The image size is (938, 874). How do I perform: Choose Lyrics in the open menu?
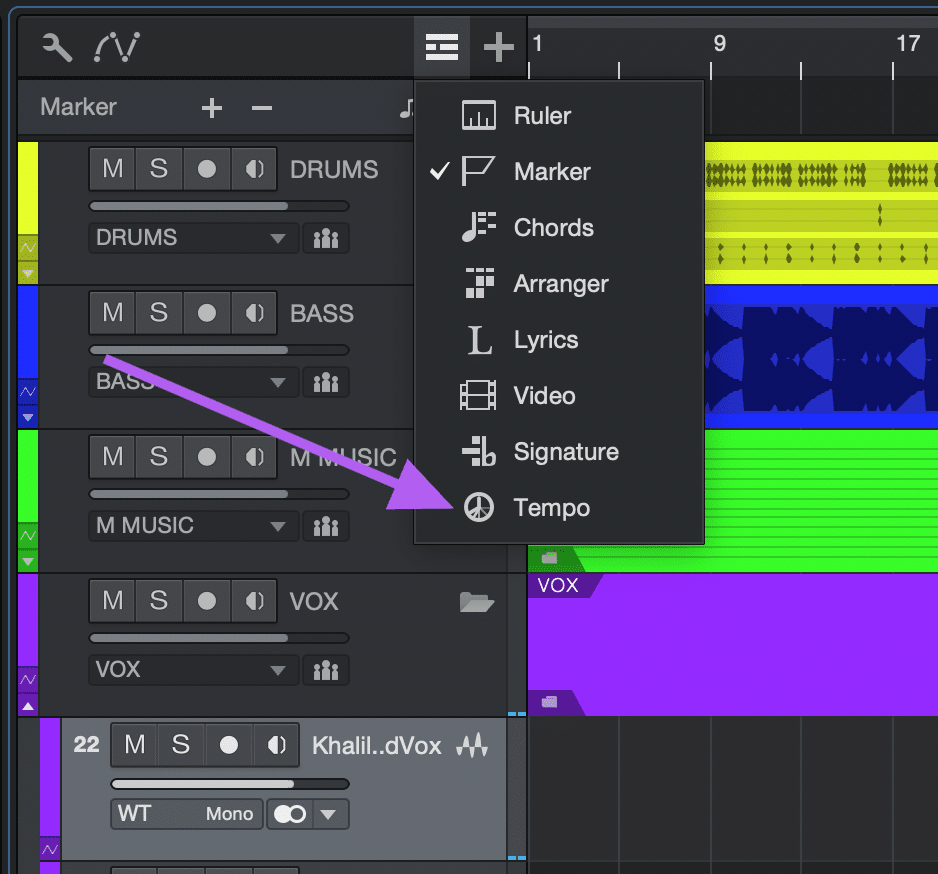(x=547, y=339)
